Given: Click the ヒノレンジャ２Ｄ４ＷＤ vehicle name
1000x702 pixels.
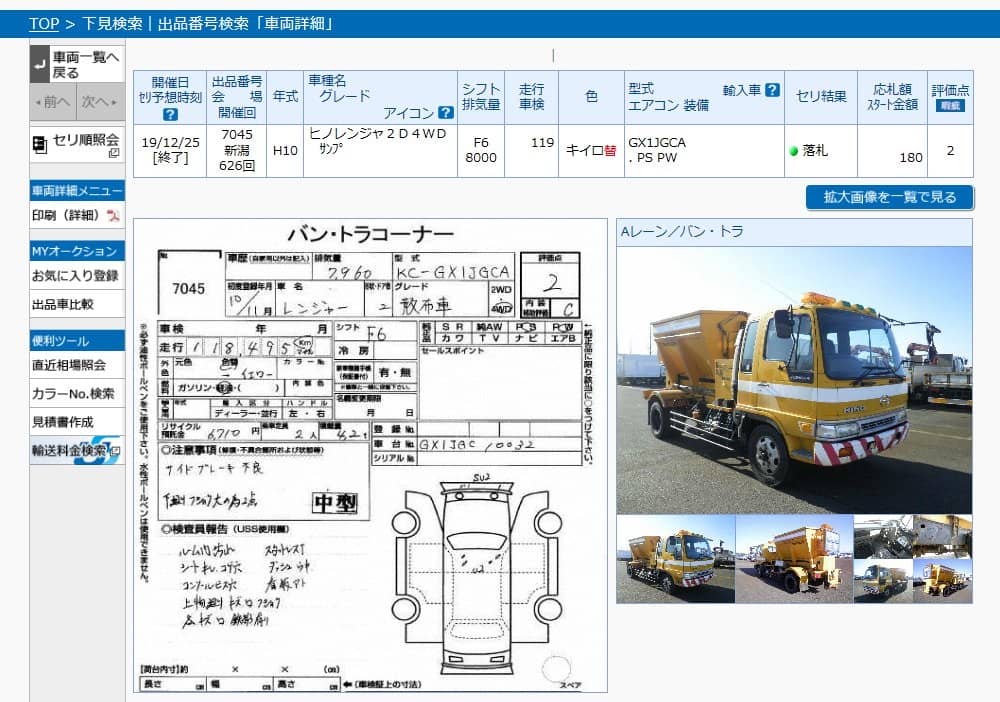Looking at the screenshot, I should 377,134.
